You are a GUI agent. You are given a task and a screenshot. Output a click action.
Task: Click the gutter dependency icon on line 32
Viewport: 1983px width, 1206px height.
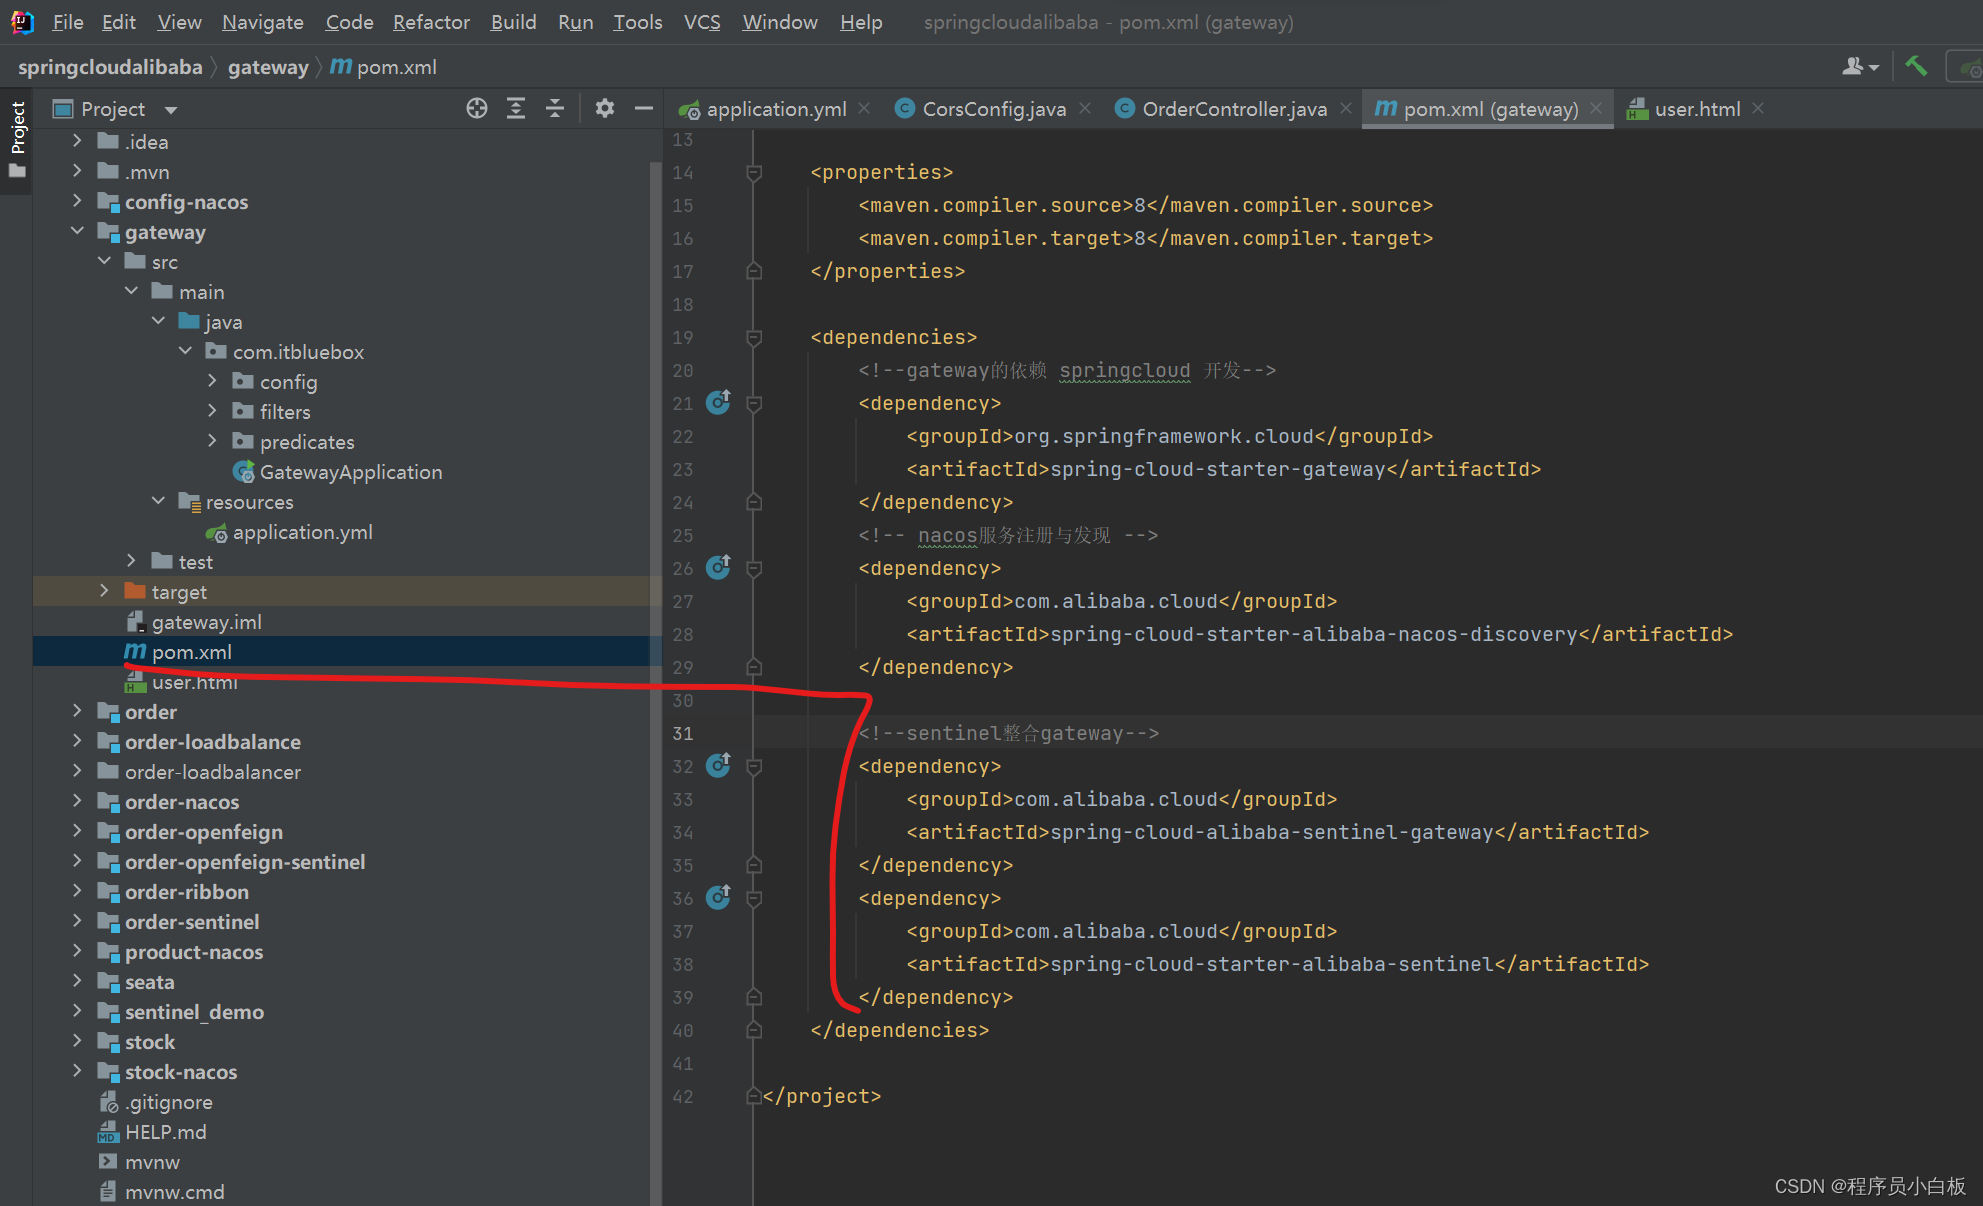click(719, 765)
